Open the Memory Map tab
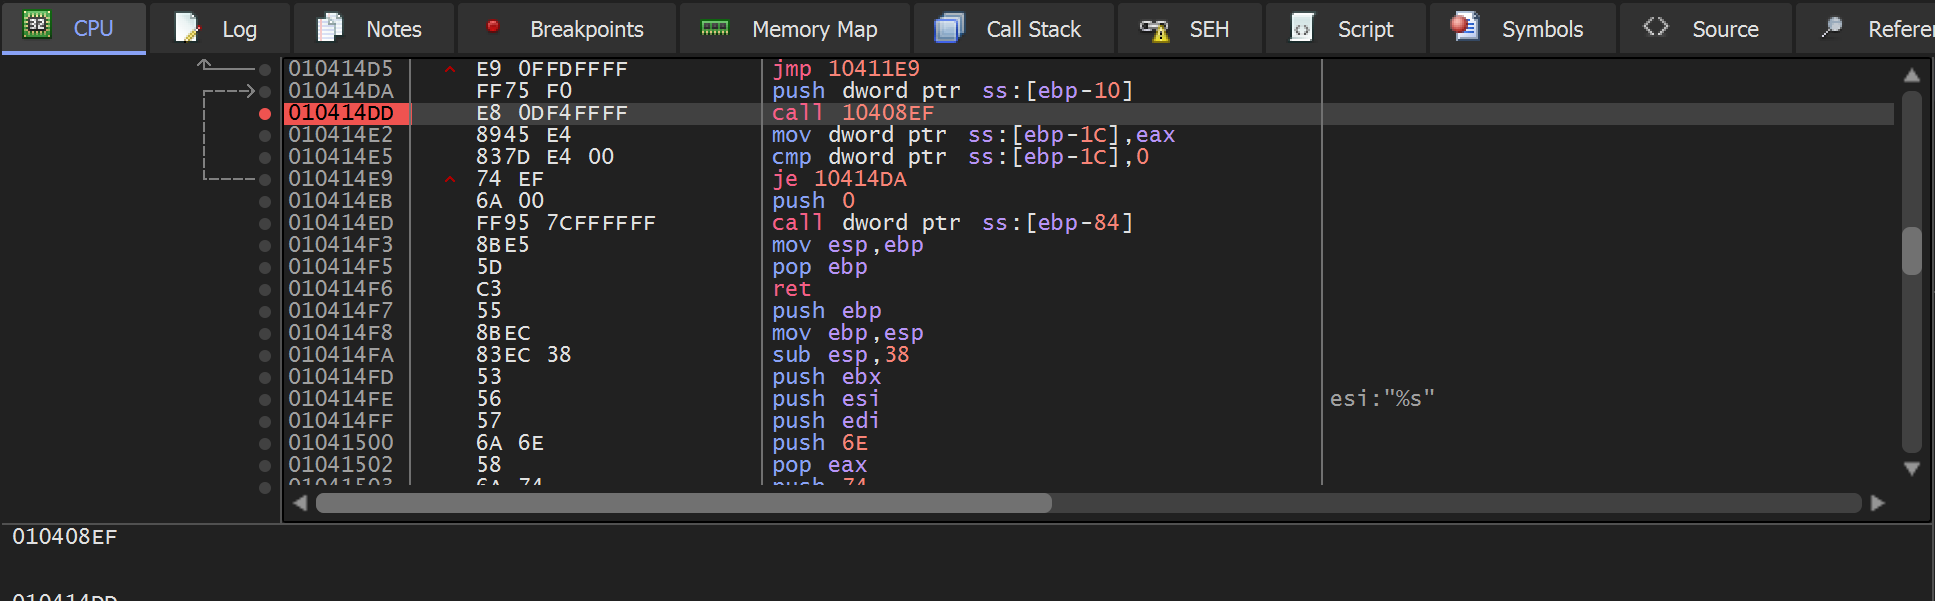Image resolution: width=1935 pixels, height=601 pixels. (795, 28)
